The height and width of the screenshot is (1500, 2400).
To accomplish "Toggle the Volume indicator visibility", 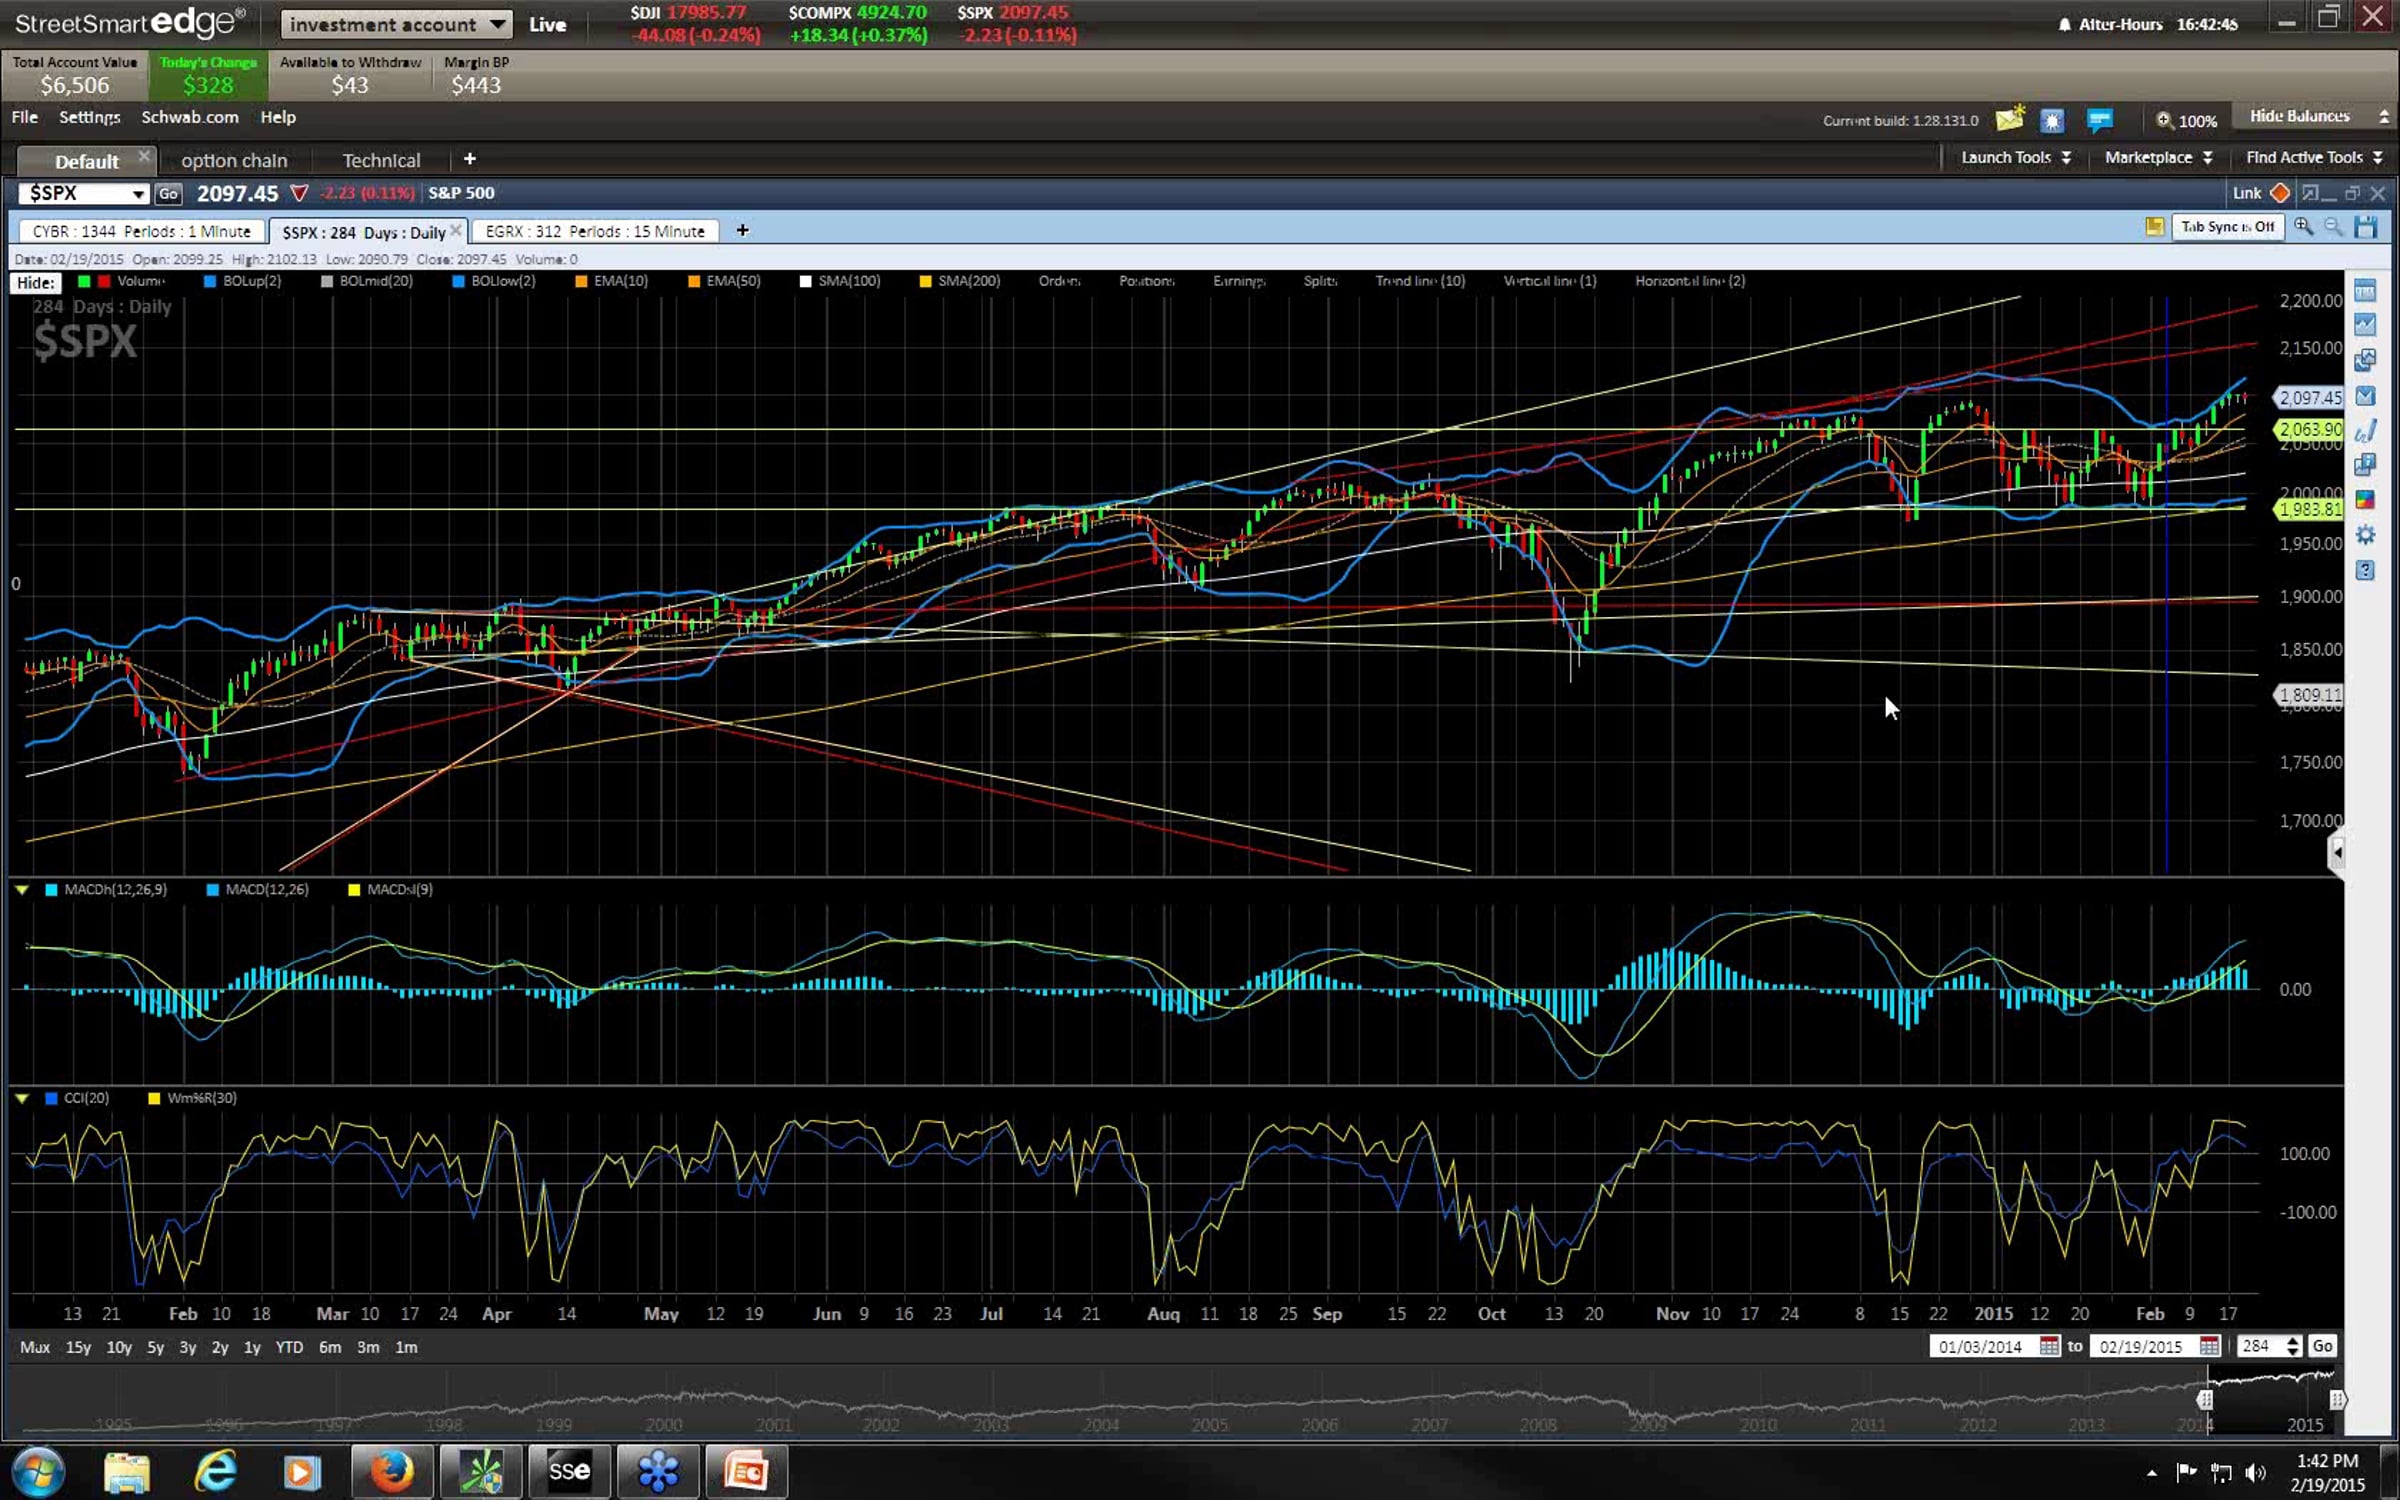I will [140, 281].
